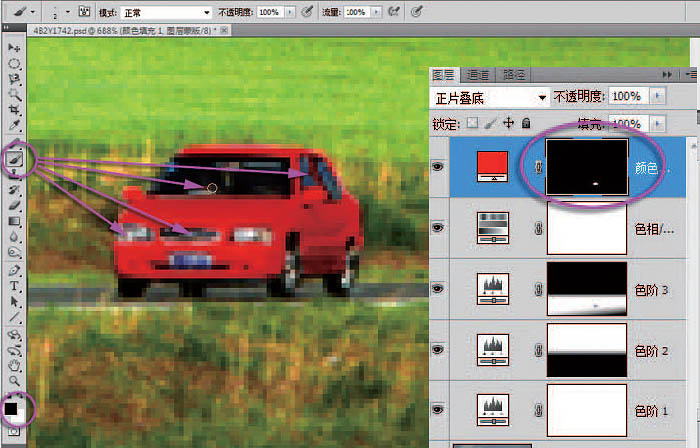Select the Move tool

[x=14, y=48]
